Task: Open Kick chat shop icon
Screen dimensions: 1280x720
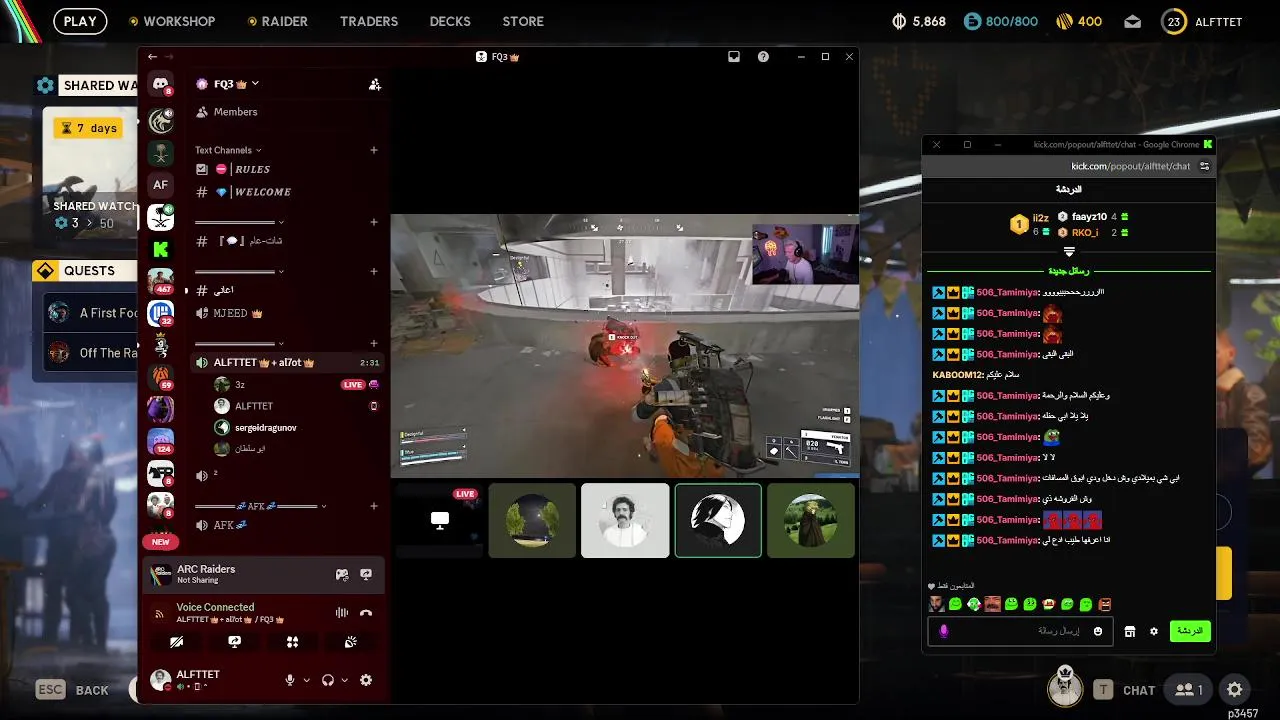Action: tap(1130, 631)
